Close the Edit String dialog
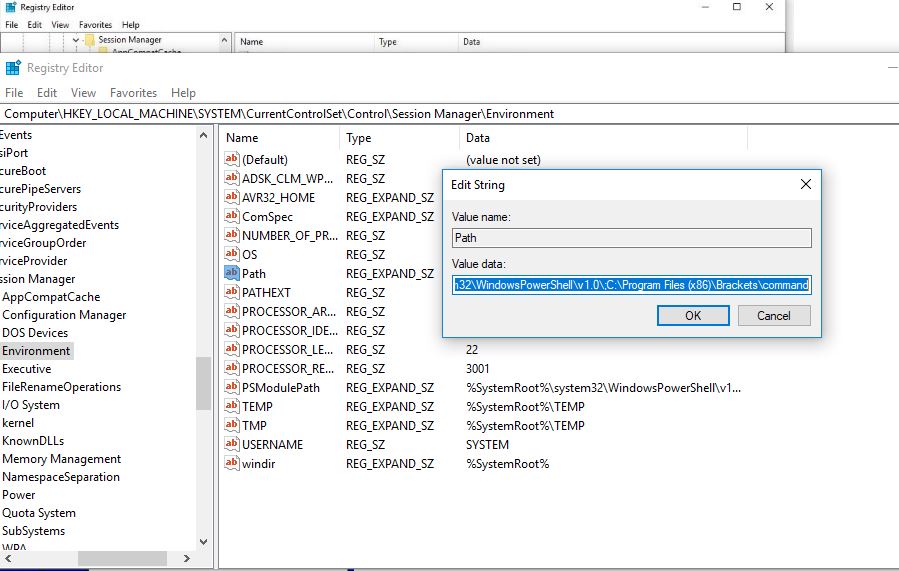 [806, 184]
